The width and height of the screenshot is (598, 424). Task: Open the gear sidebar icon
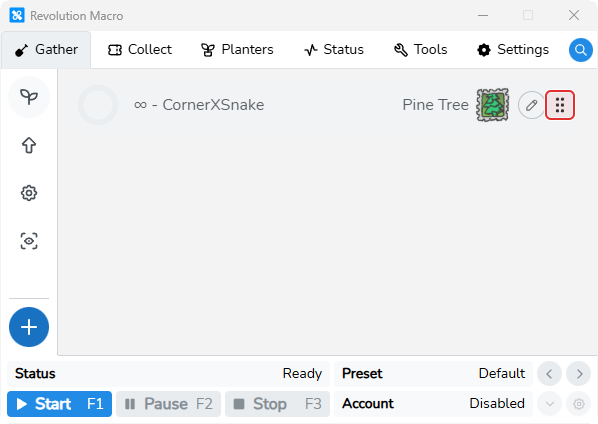[29, 193]
